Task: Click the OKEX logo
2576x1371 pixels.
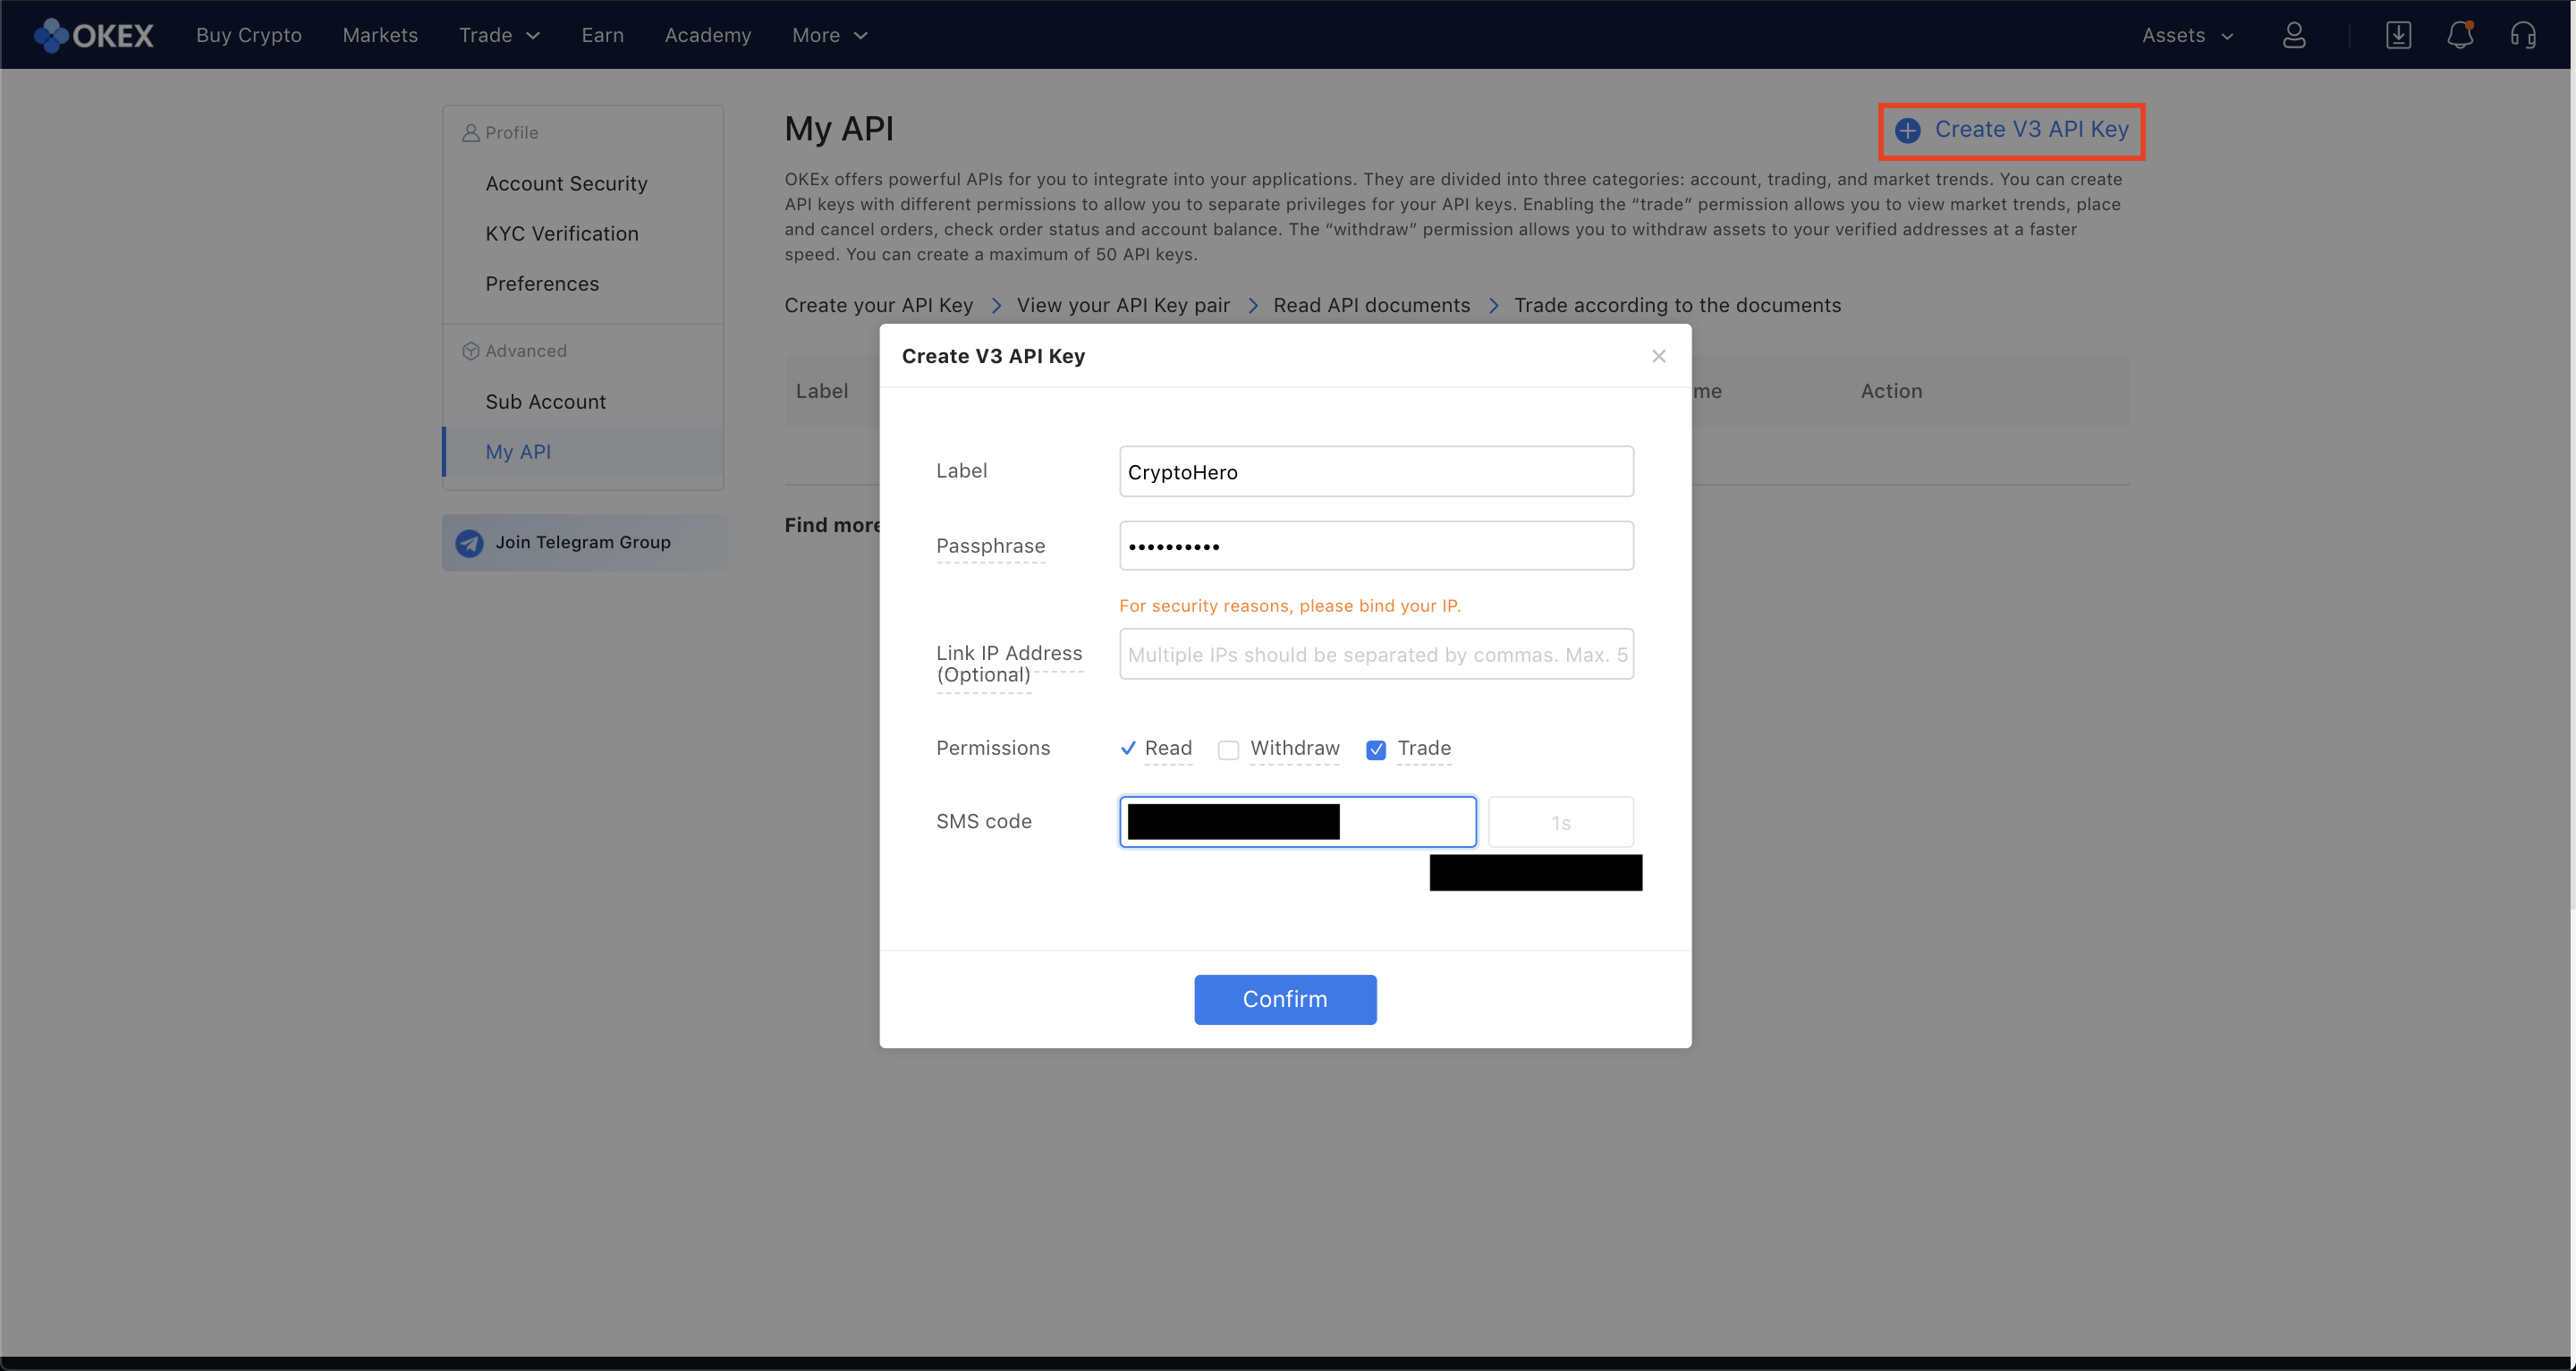Action: tap(94, 35)
